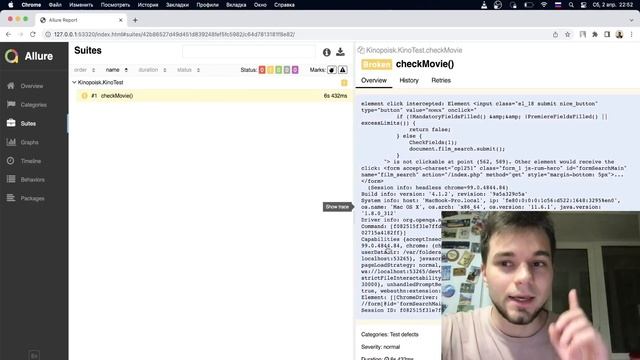Open the tab search dropdown arrow

631,20
